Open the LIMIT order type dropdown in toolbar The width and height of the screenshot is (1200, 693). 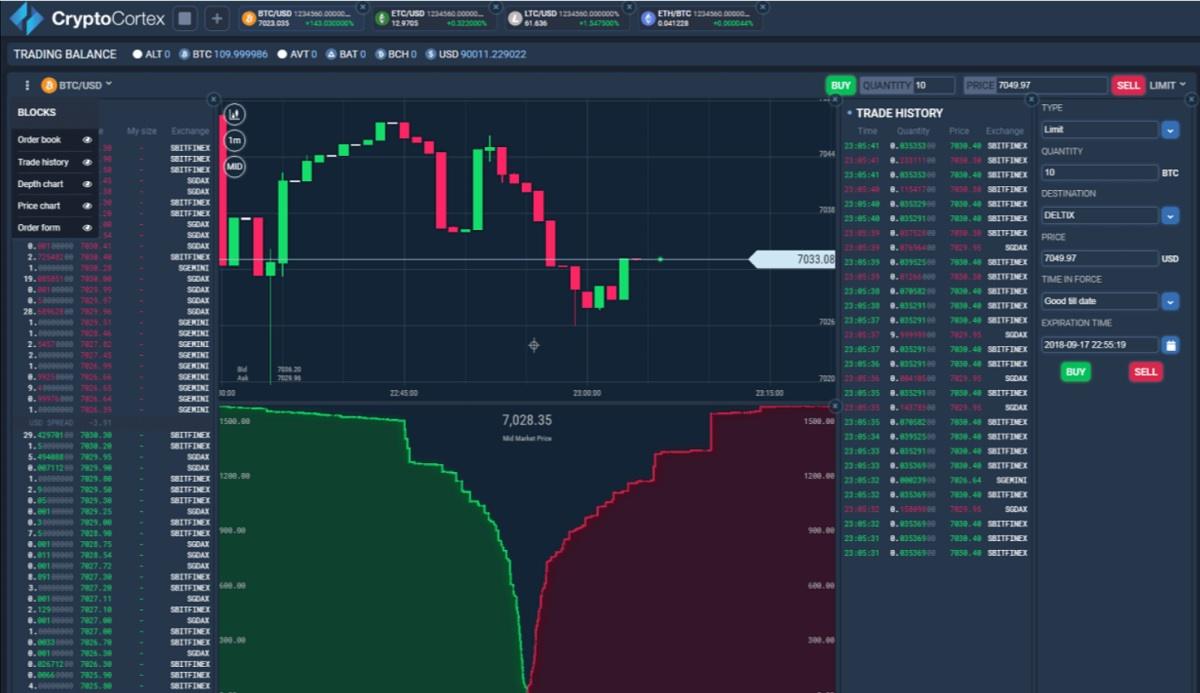click(x=1169, y=85)
